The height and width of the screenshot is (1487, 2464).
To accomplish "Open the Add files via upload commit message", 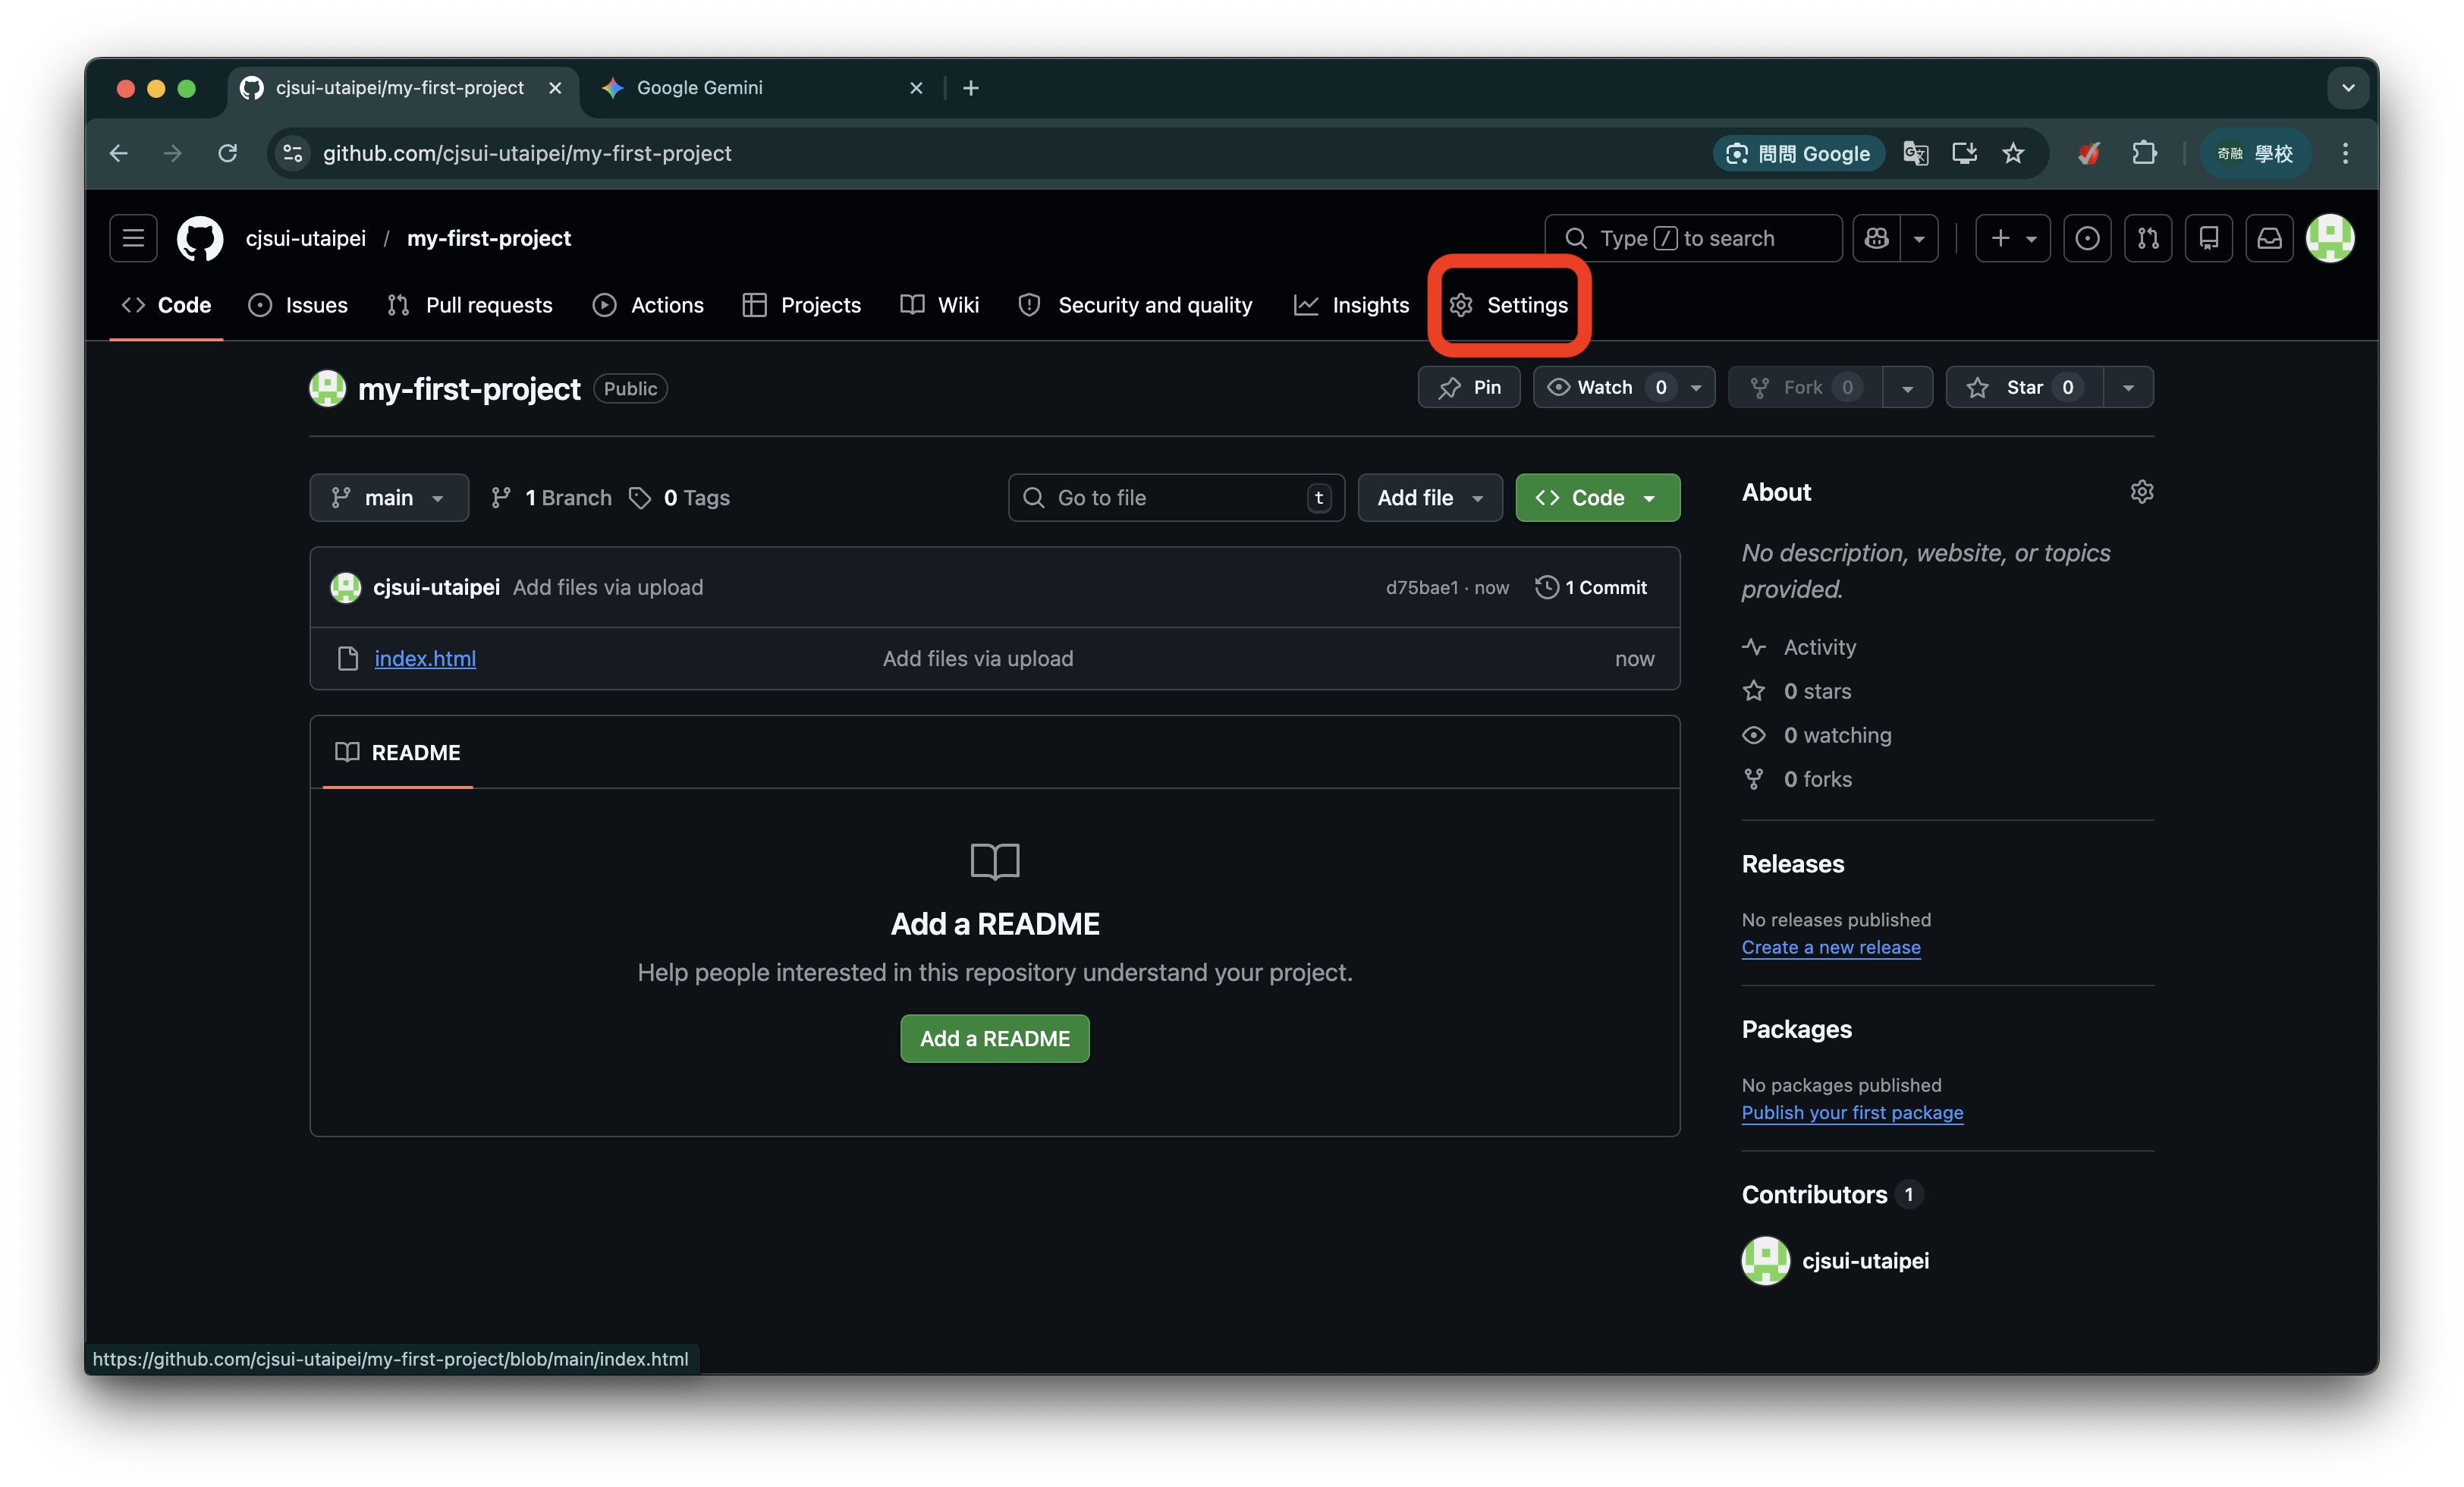I will 608,587.
